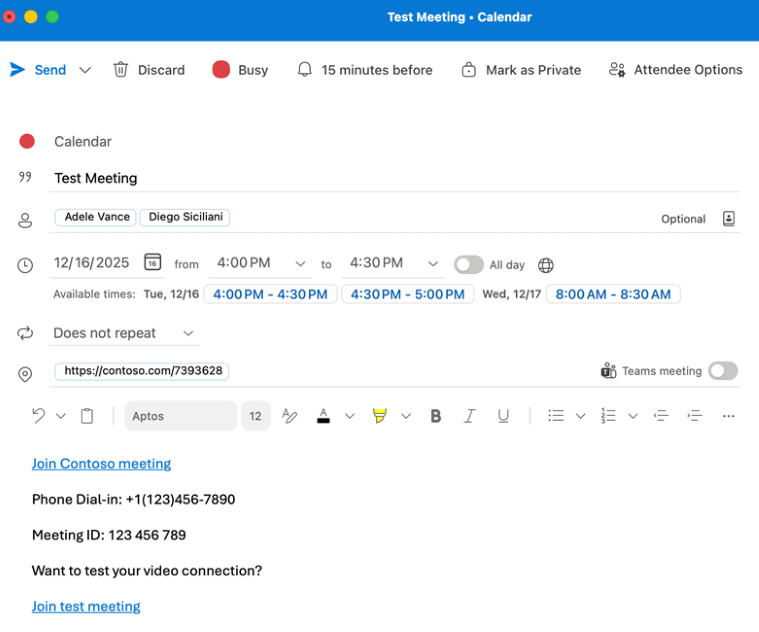
Task: Click the 12/16/2025 date field
Action: pos(91,263)
